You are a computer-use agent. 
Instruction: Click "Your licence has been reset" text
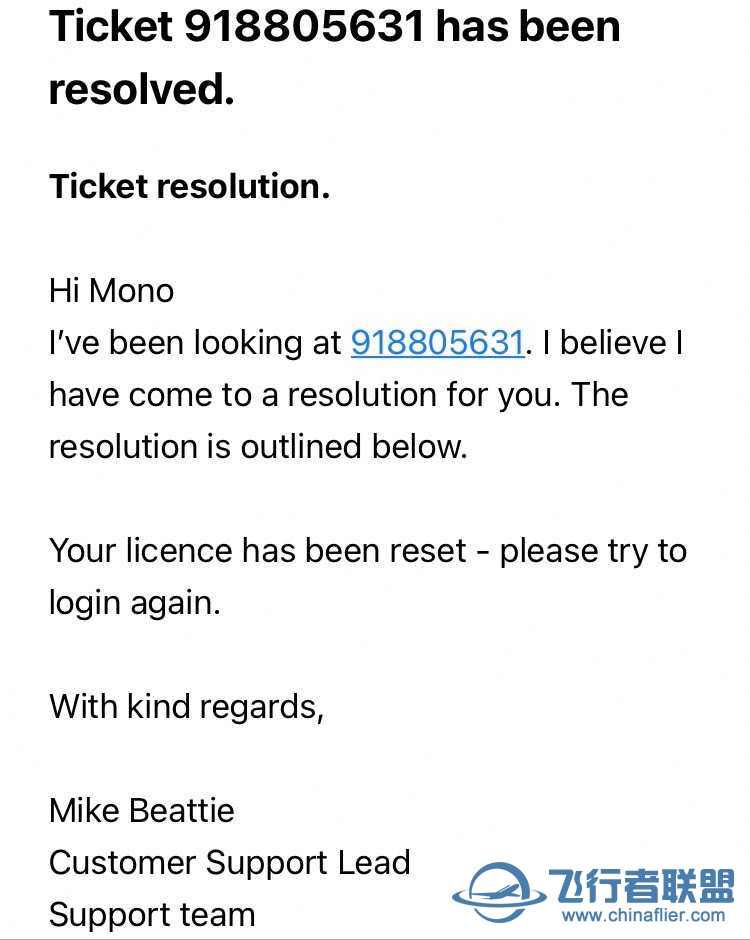pyautogui.click(x=257, y=551)
